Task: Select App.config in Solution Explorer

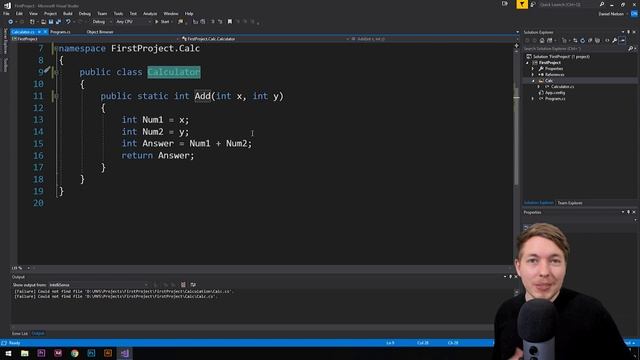Action: click(x=555, y=93)
